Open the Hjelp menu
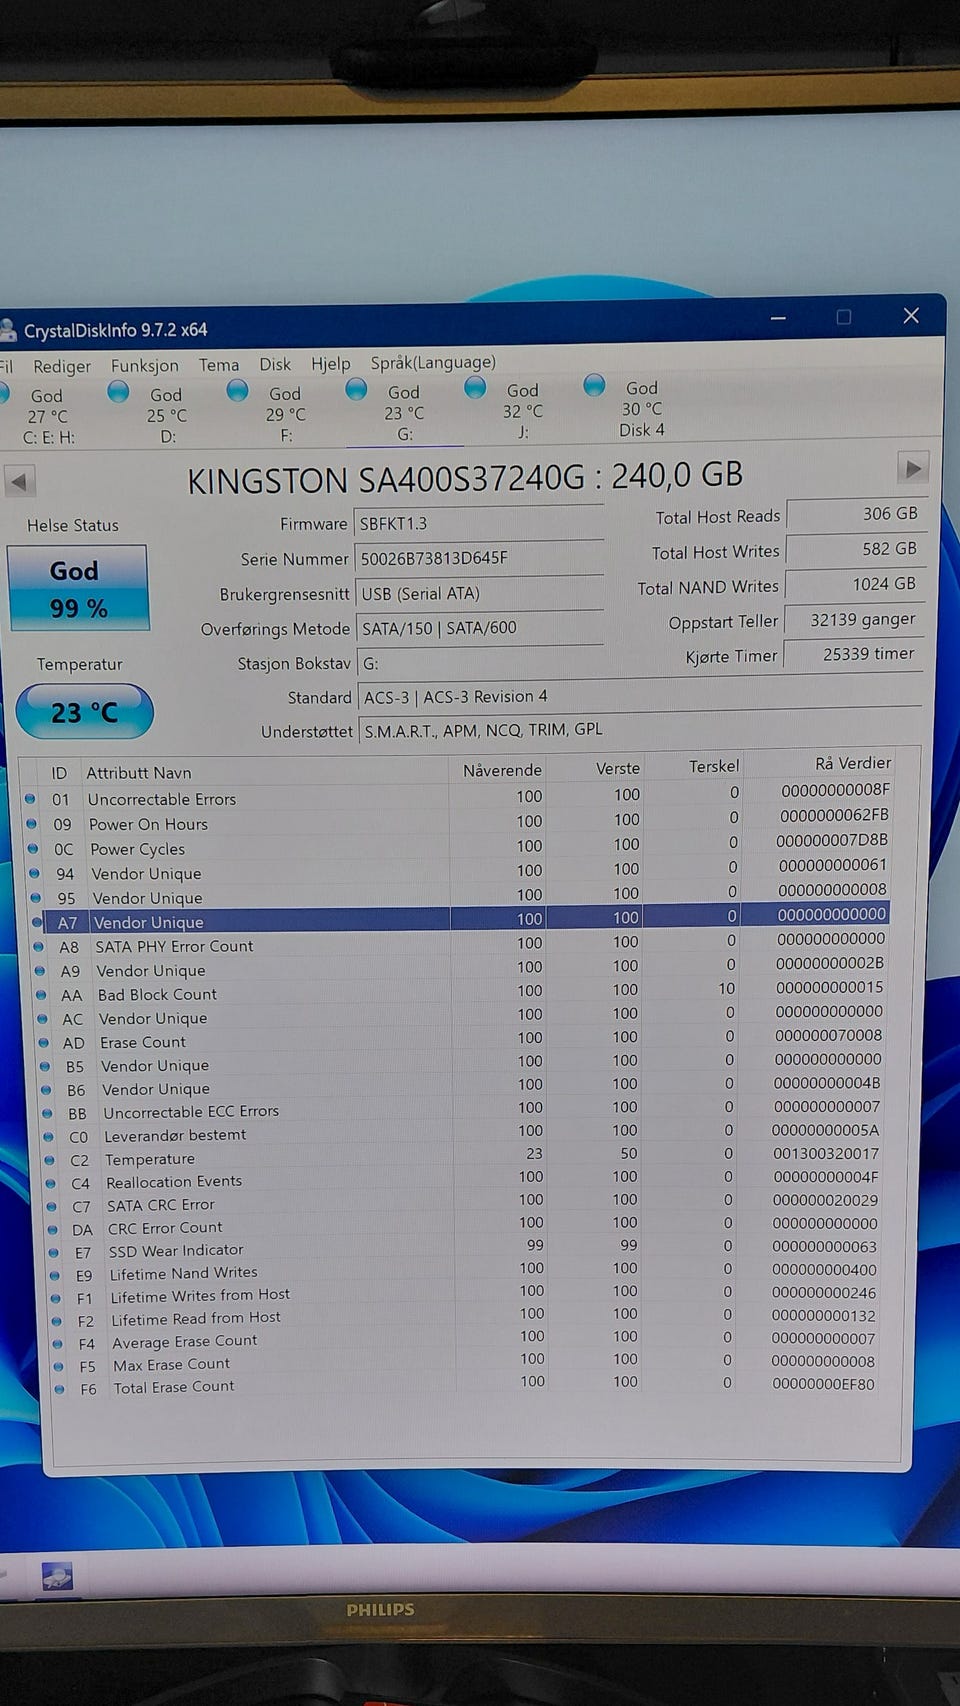The height and width of the screenshot is (1706, 960). (330, 364)
